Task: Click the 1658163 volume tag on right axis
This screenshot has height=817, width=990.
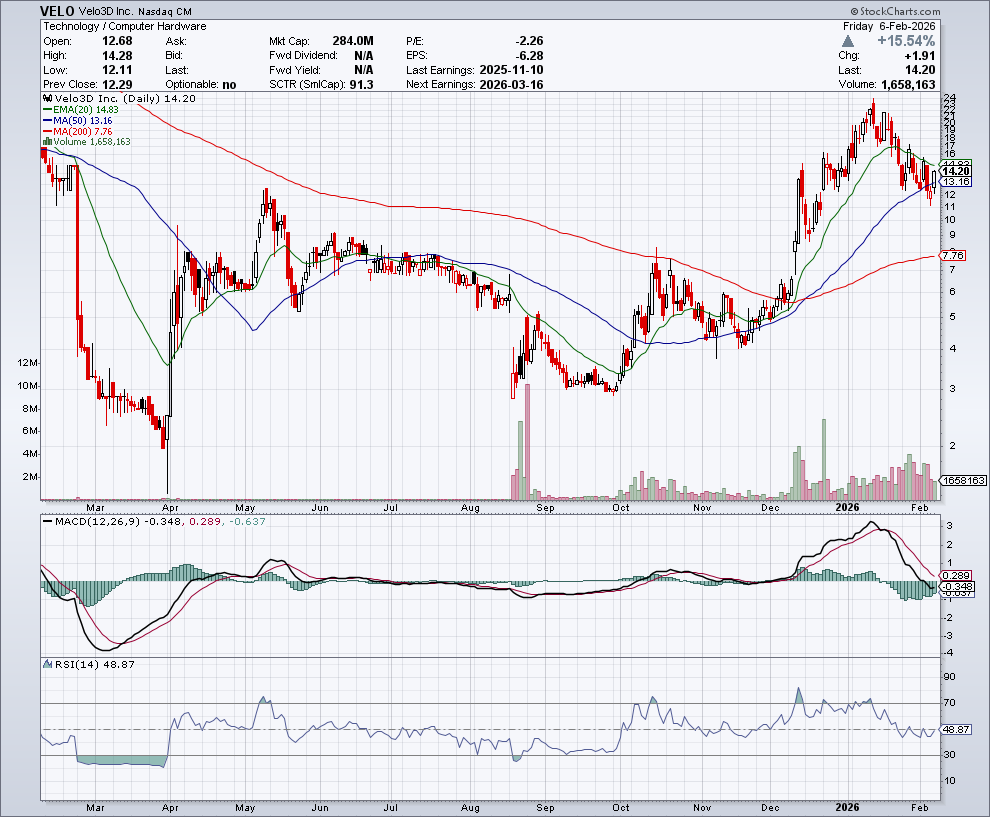Action: 963,480
